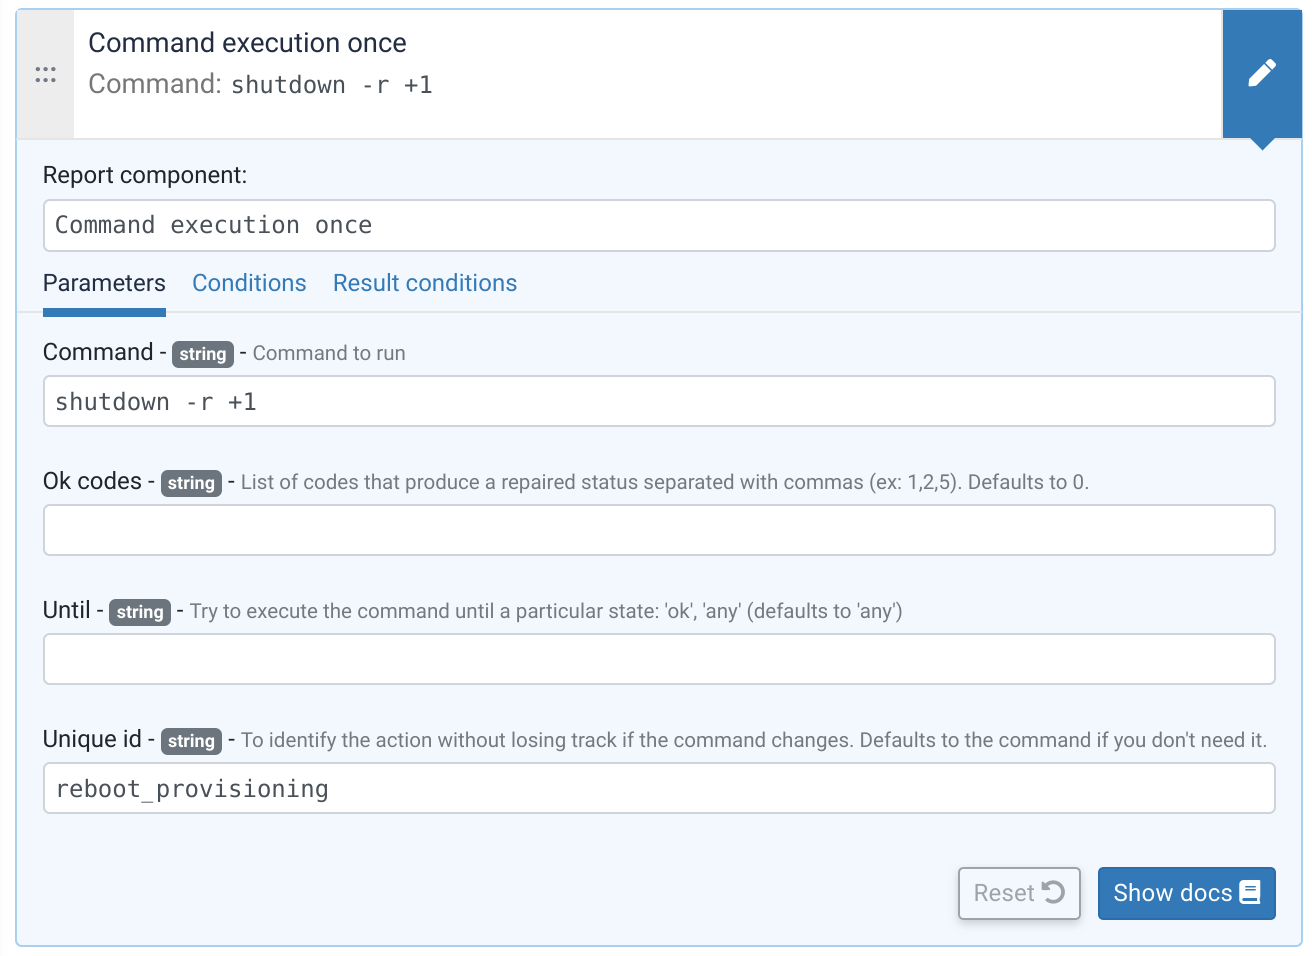The image size is (1312, 956).
Task: Click the header title Command execution once
Action: click(x=247, y=43)
